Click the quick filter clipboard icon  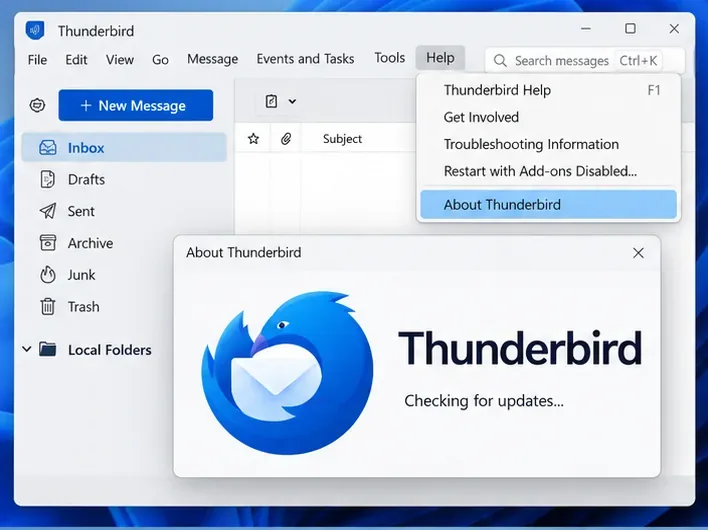click(271, 101)
